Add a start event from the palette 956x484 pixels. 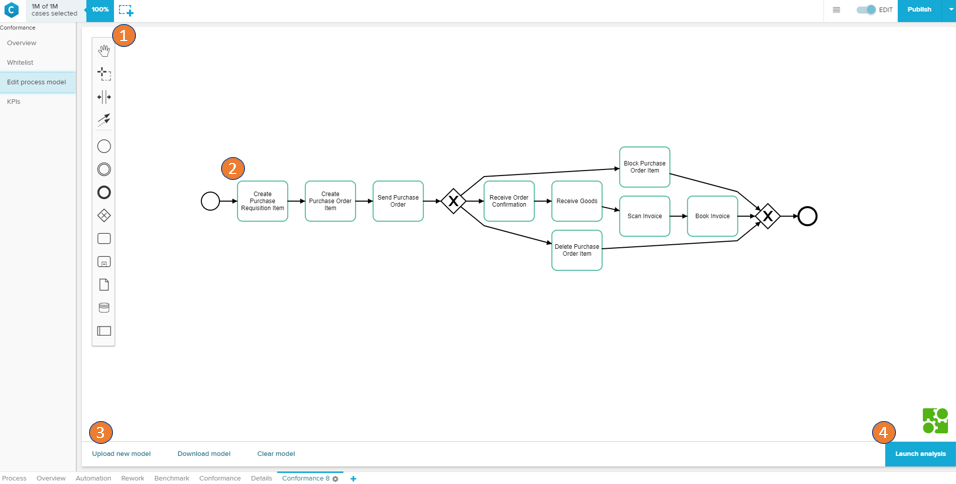click(x=104, y=146)
